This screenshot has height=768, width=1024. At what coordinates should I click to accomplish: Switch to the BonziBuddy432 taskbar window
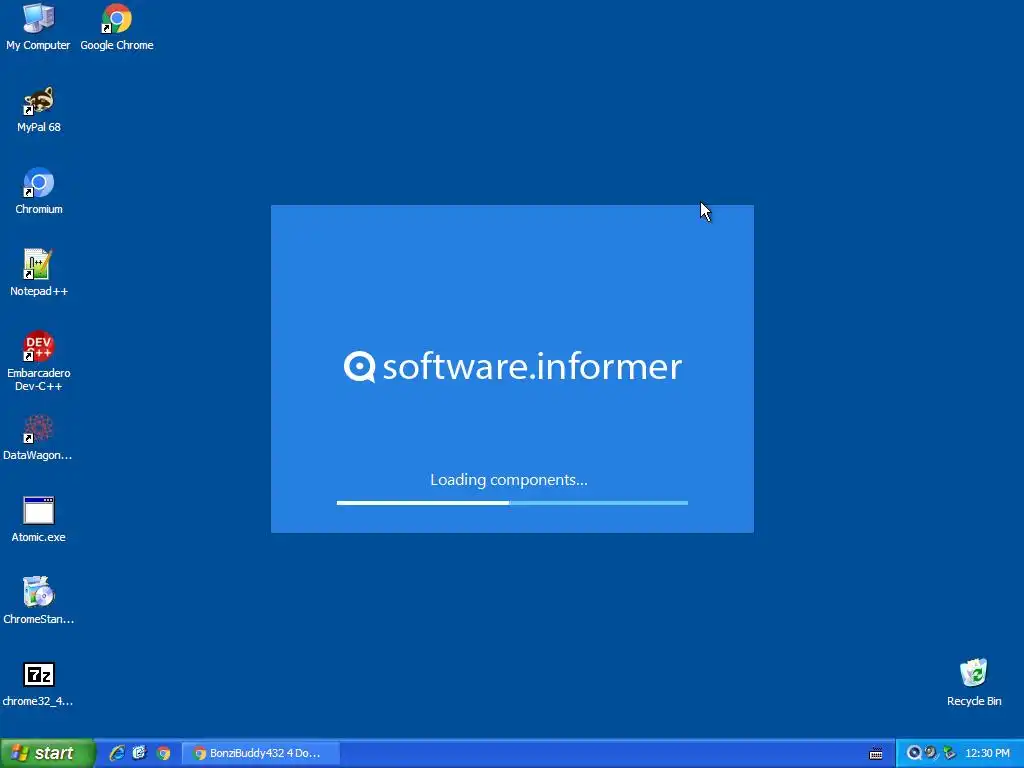point(260,753)
